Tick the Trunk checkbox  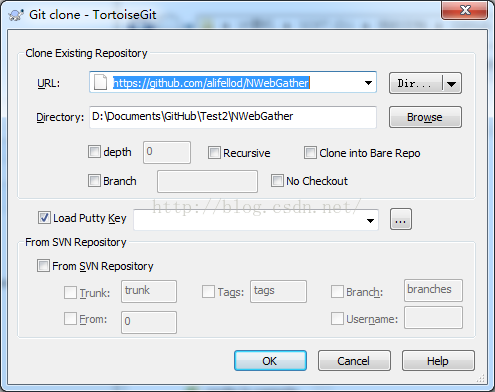click(70, 292)
